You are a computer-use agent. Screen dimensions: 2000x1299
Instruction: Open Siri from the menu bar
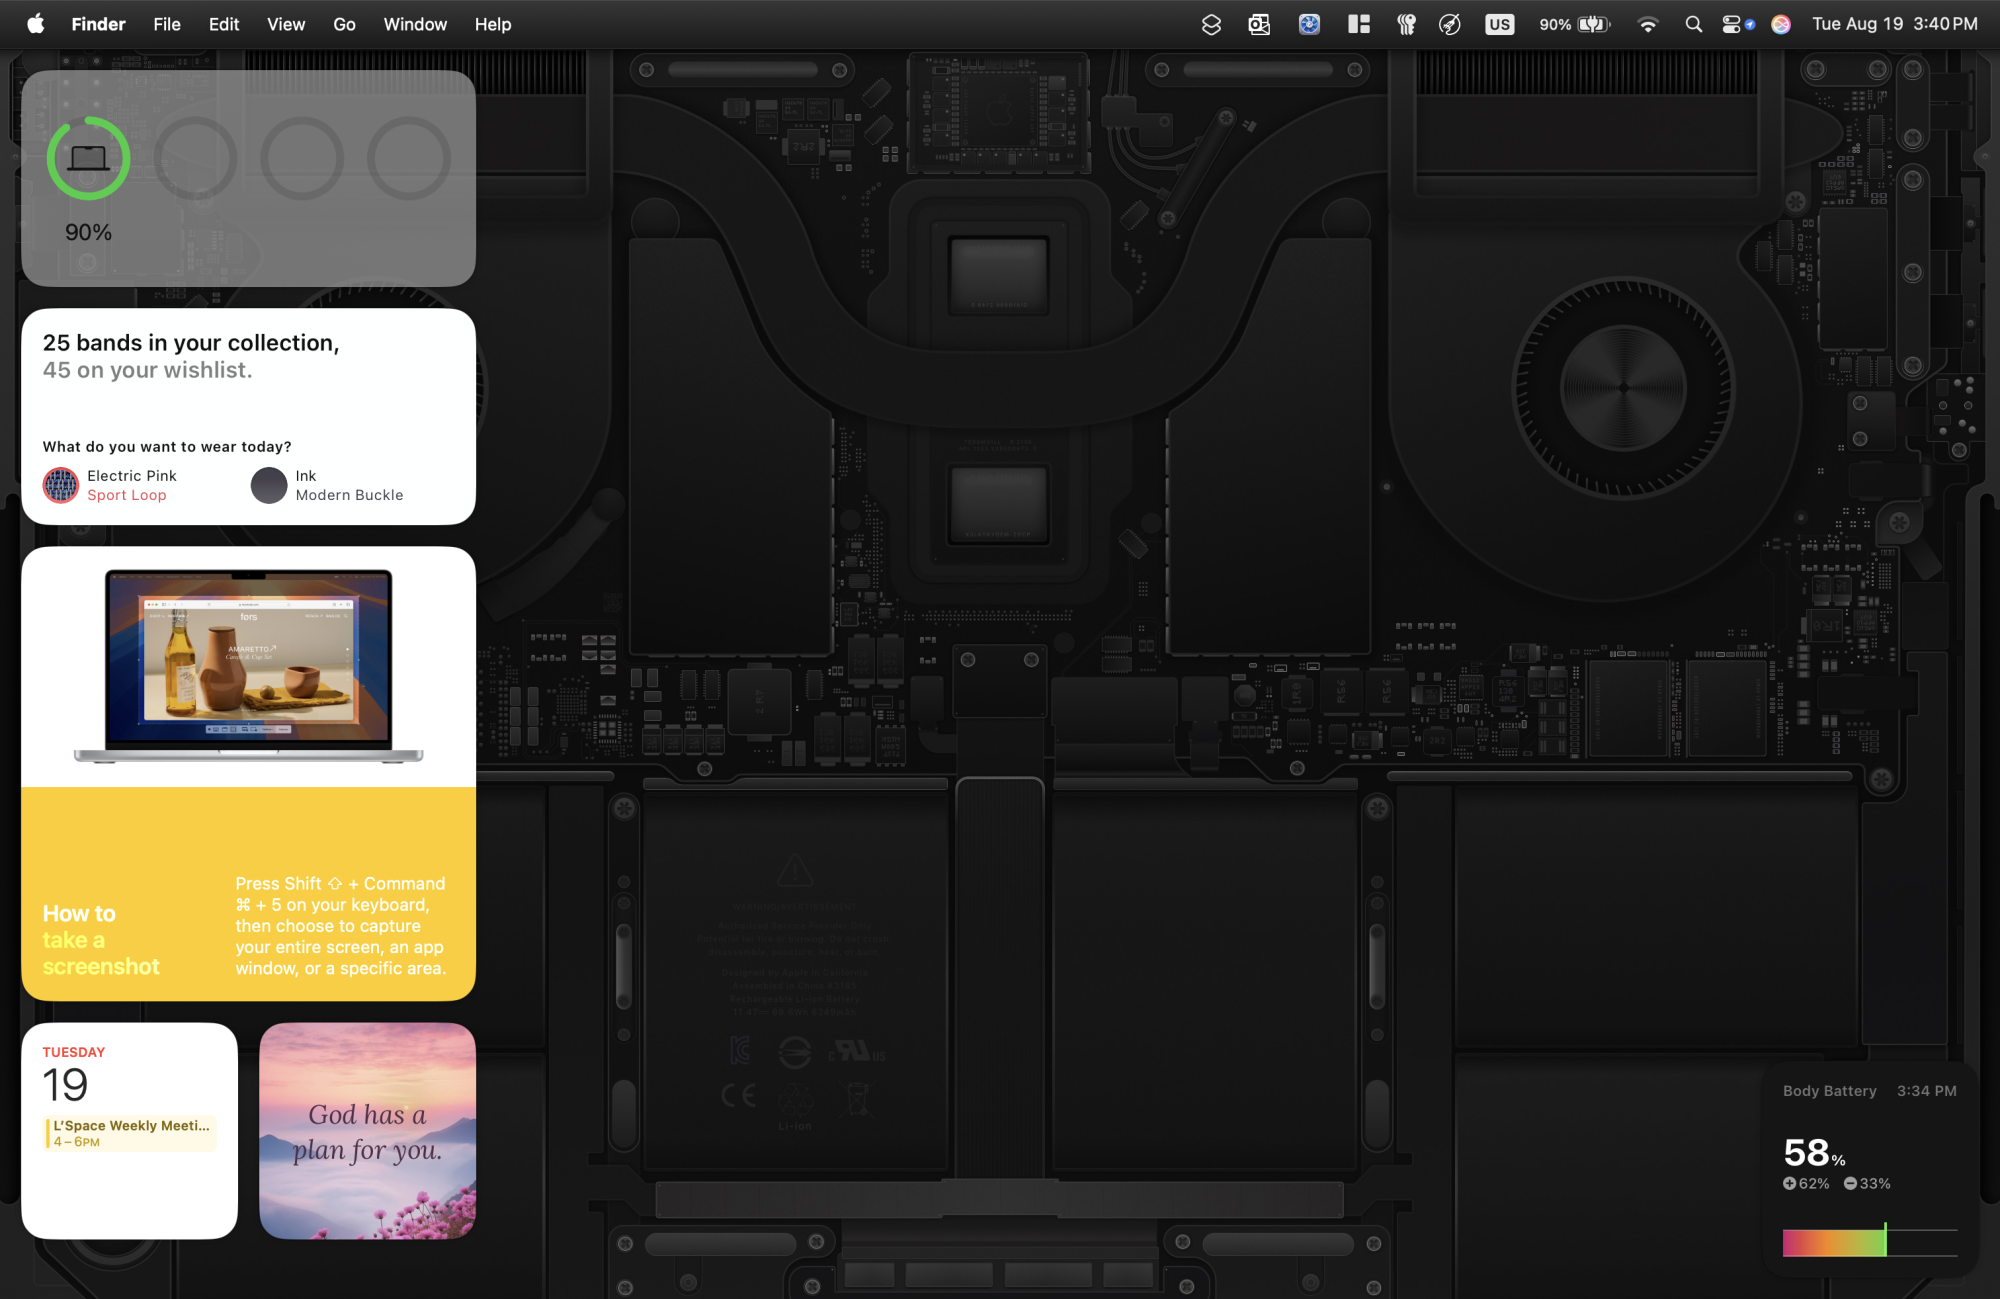pos(1781,25)
